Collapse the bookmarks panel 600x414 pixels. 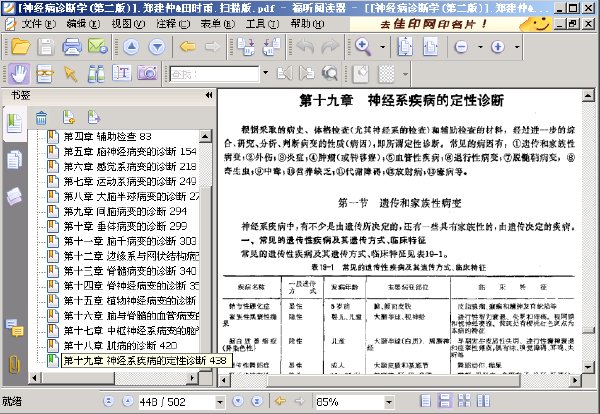tap(209, 95)
